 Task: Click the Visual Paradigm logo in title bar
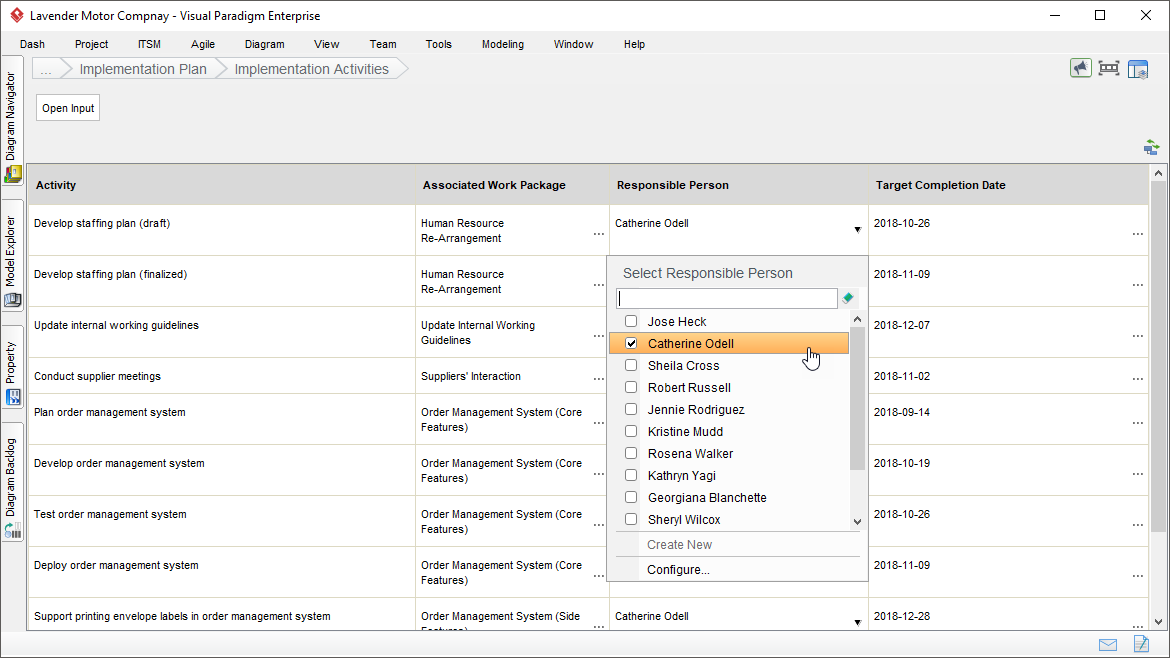point(16,15)
